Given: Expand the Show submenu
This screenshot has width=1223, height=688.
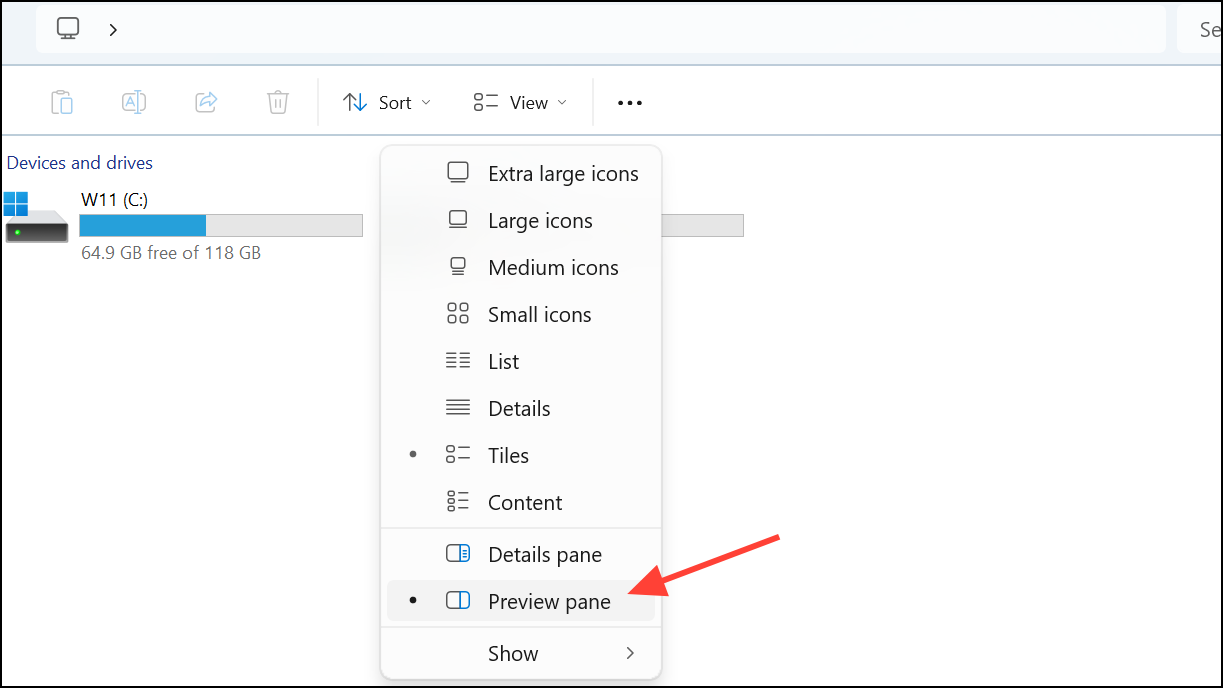Looking at the screenshot, I should click(513, 653).
